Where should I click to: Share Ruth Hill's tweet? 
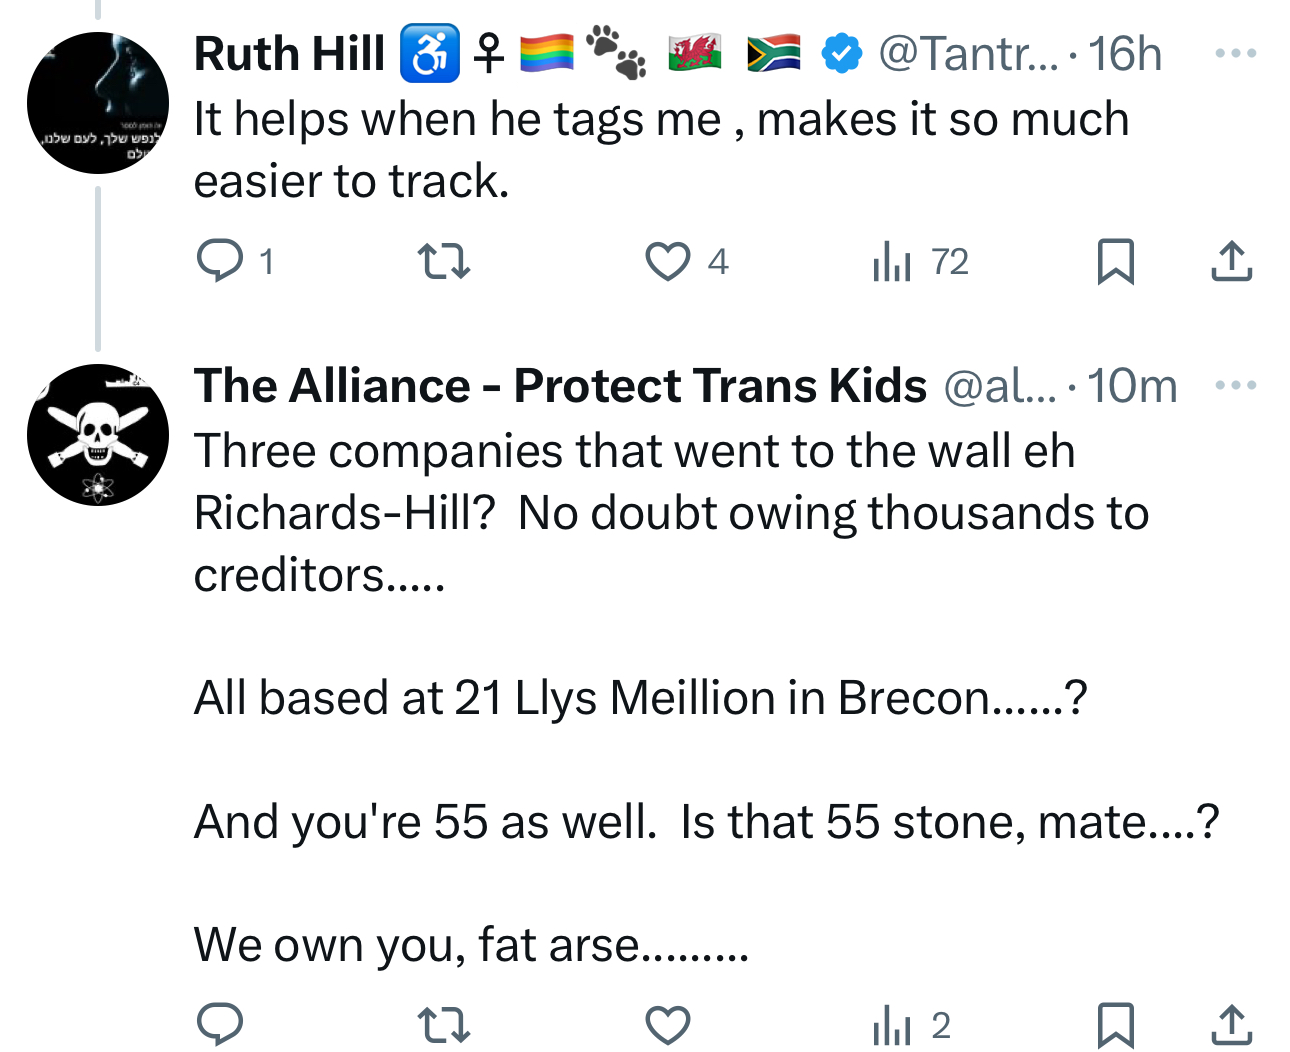point(1231,262)
